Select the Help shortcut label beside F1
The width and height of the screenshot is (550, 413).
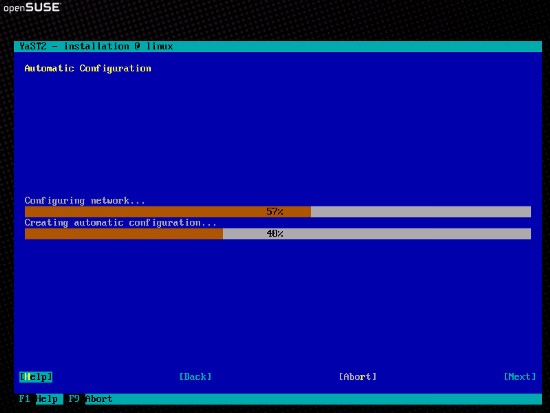[x=47, y=399]
